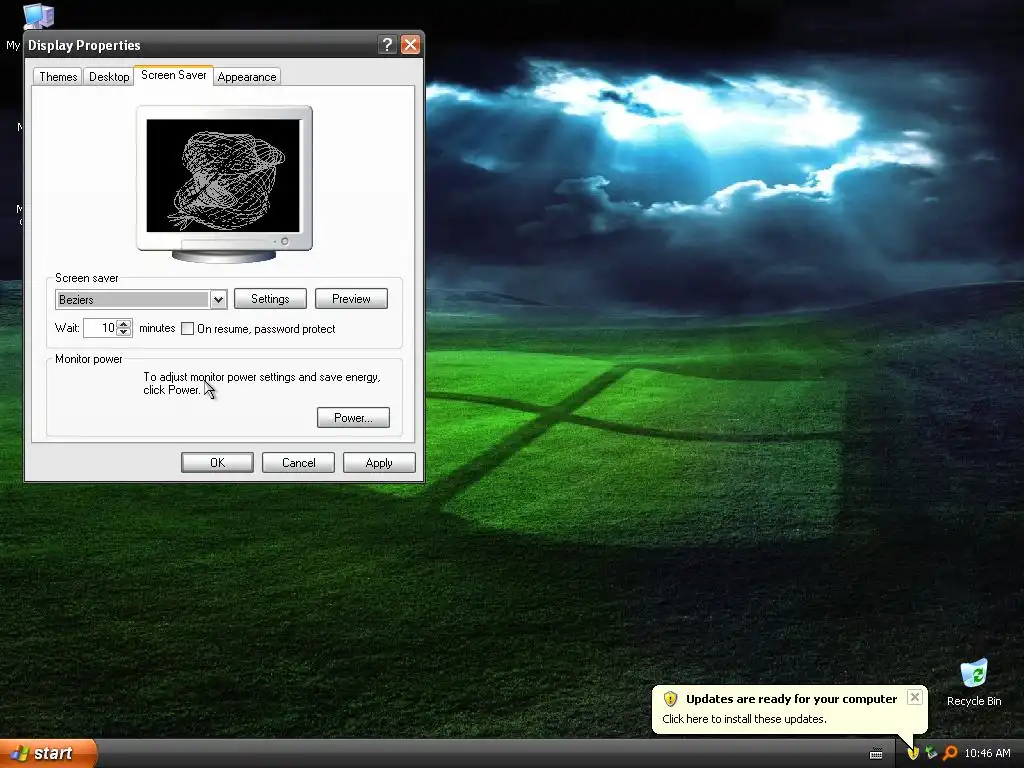Open screen saver Settings
1024x768 pixels.
[x=270, y=298]
